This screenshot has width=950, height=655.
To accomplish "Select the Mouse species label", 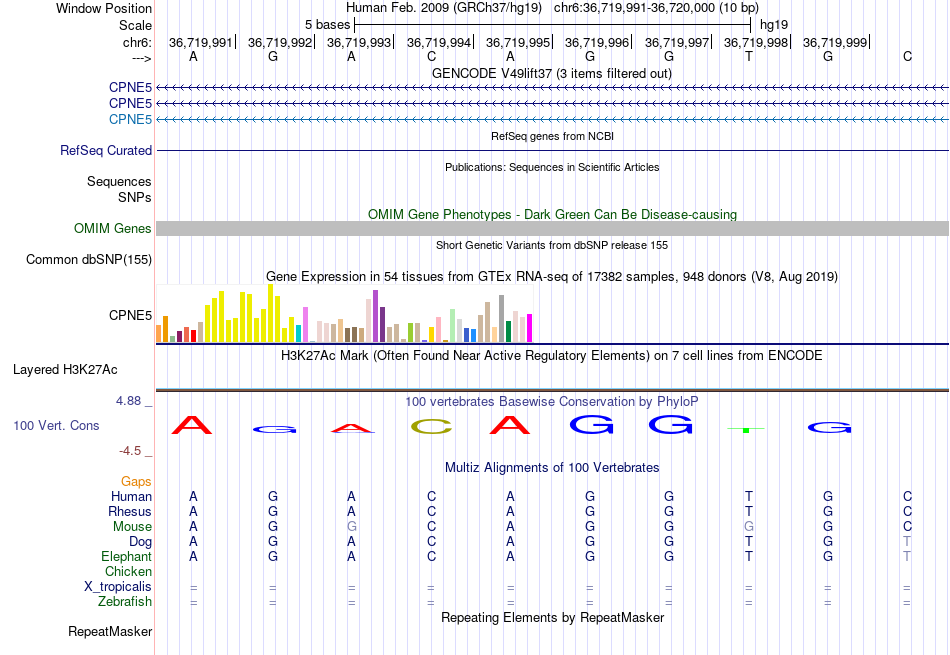I will pos(133,527).
